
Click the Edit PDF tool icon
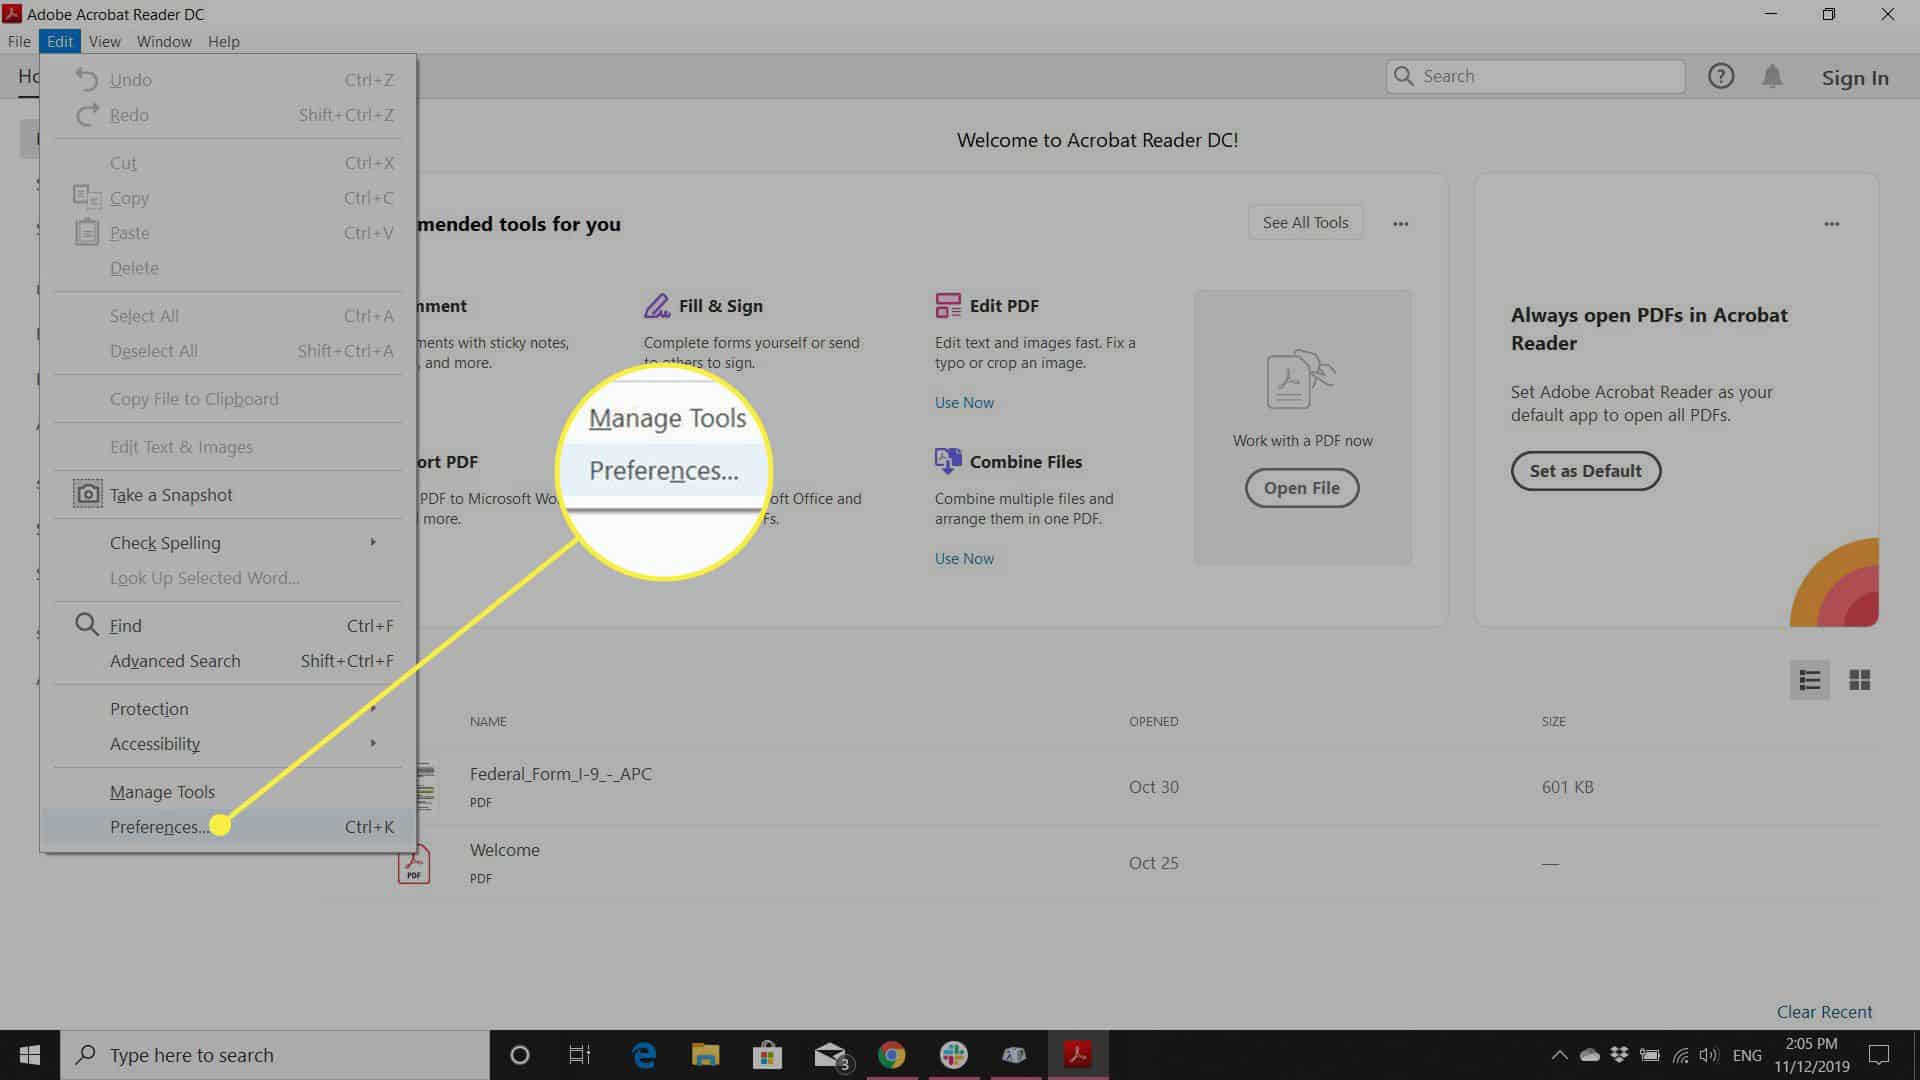[947, 305]
